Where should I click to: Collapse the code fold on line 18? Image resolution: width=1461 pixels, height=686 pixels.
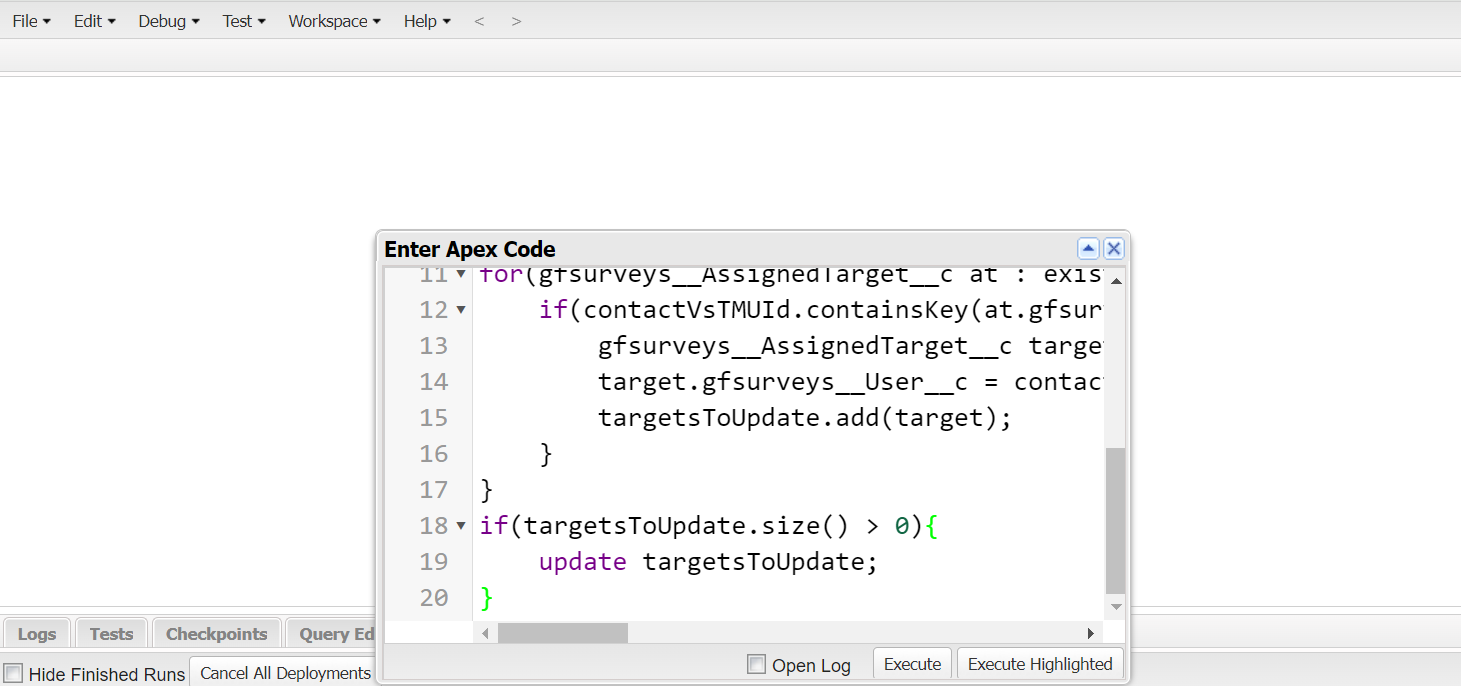coord(460,526)
